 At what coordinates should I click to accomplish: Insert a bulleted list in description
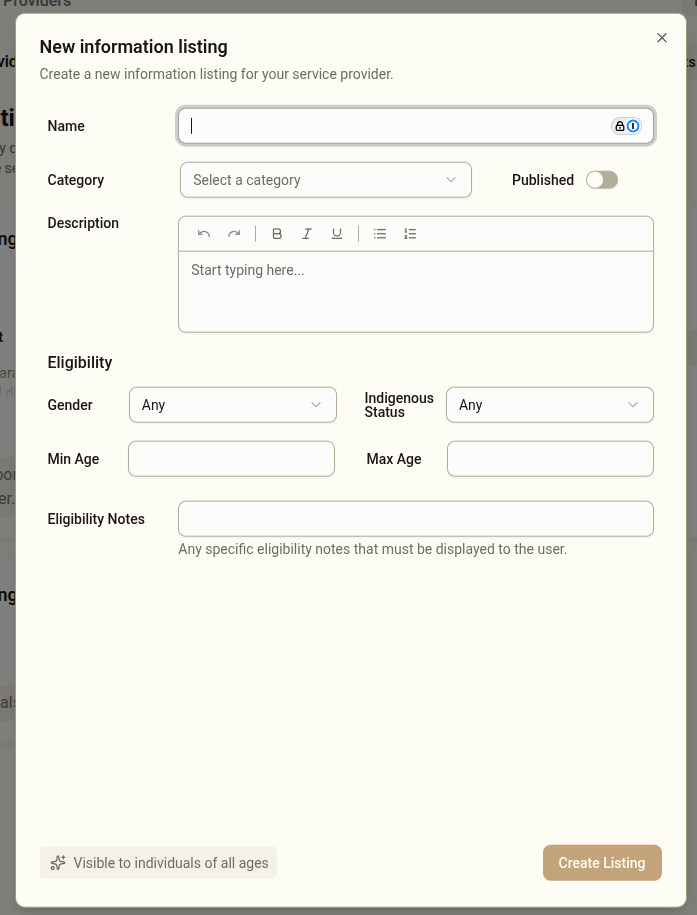tap(380, 234)
